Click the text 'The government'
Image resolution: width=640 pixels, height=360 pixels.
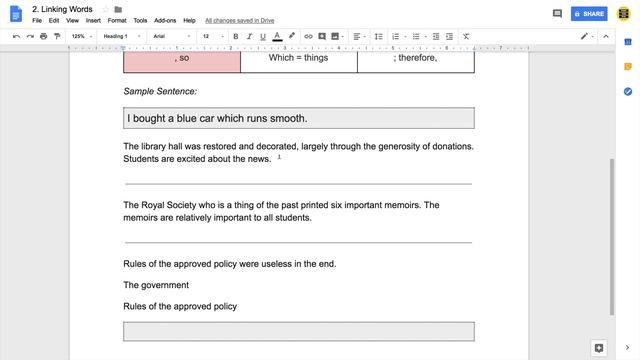pyautogui.click(x=156, y=285)
